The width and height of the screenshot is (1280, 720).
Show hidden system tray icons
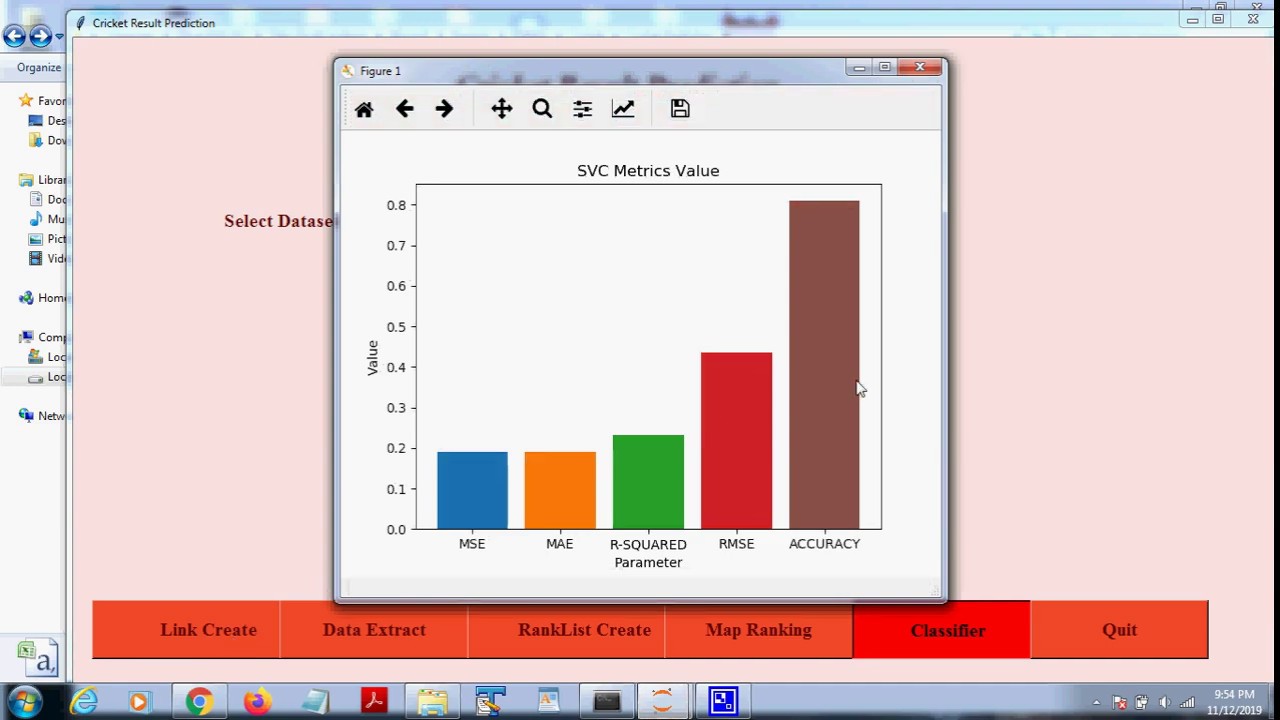tap(1097, 702)
